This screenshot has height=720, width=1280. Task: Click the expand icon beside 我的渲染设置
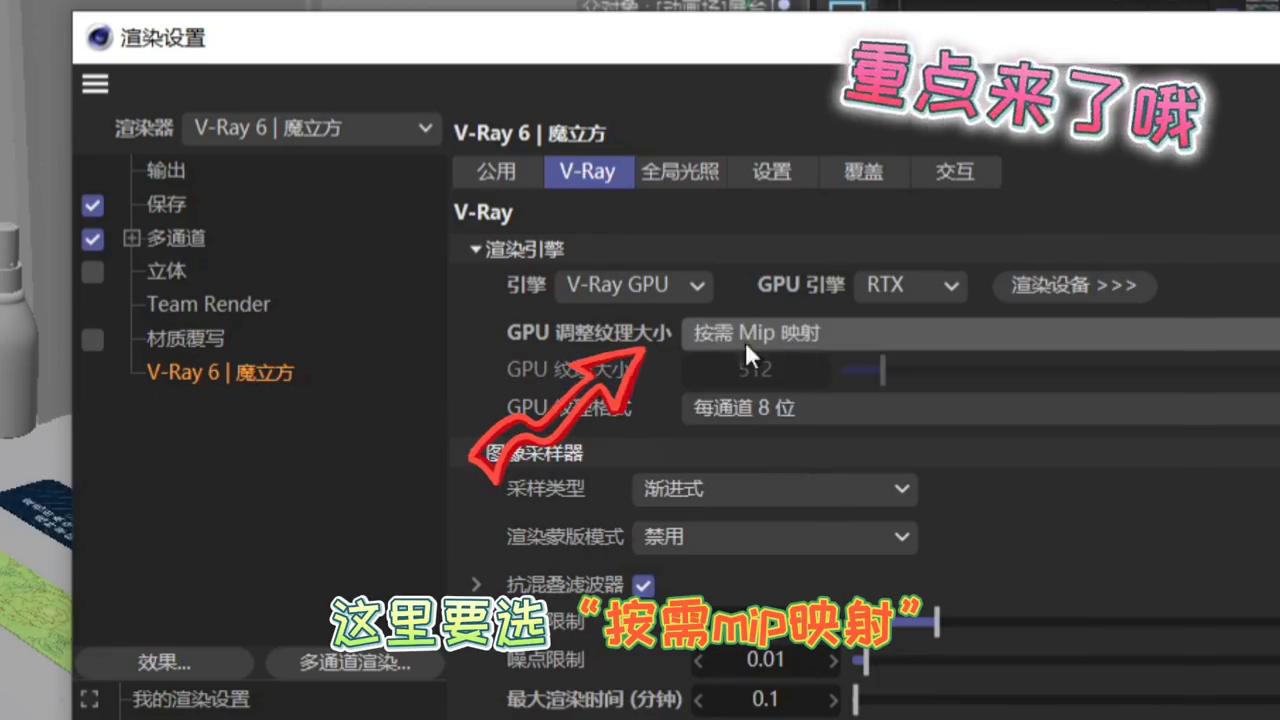click(89, 699)
